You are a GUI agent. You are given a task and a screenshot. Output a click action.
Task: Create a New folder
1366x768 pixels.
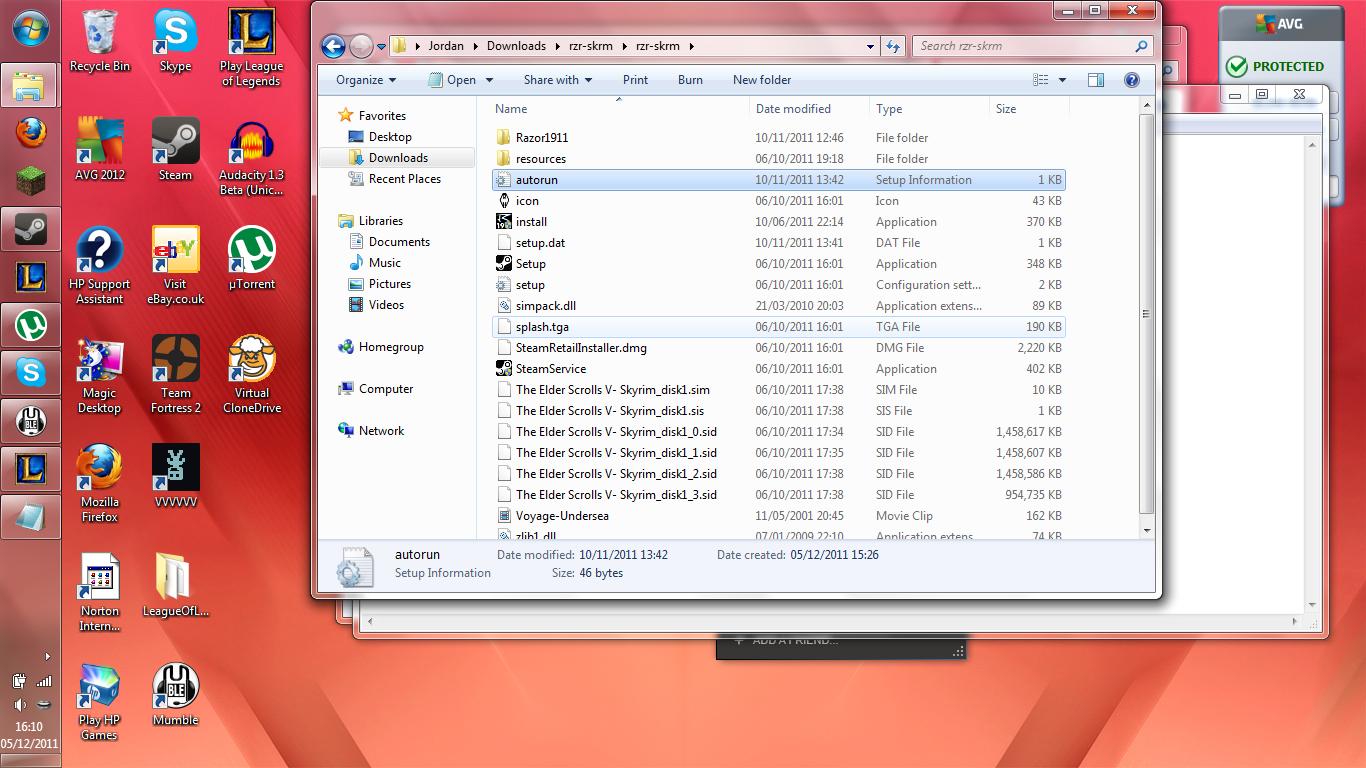click(762, 80)
